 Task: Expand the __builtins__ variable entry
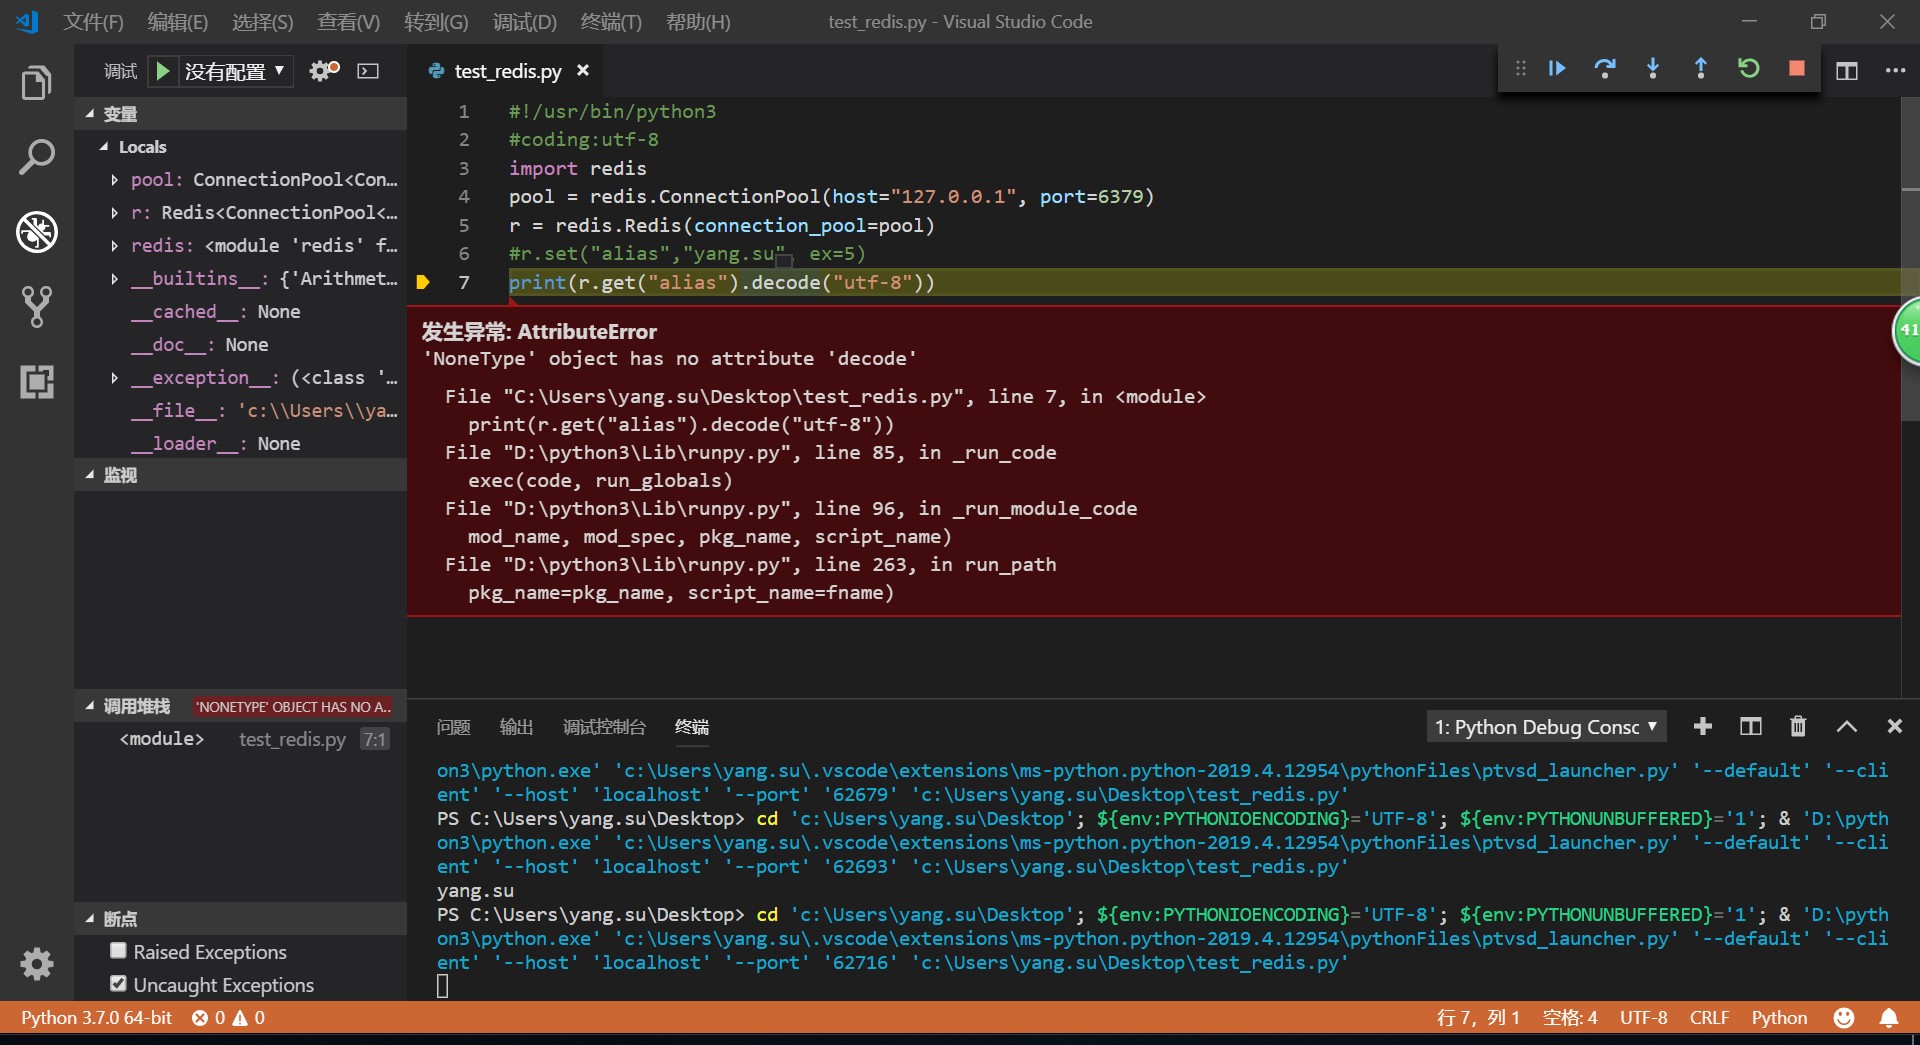(114, 279)
